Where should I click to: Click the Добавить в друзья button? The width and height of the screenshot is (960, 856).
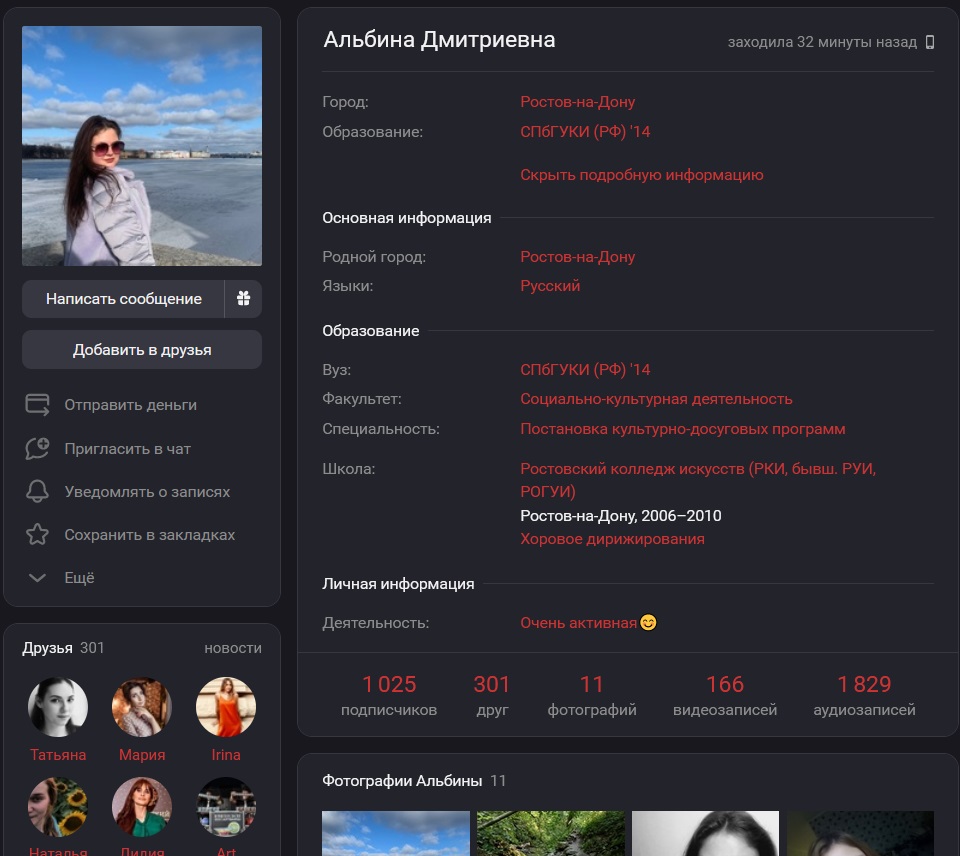142,350
